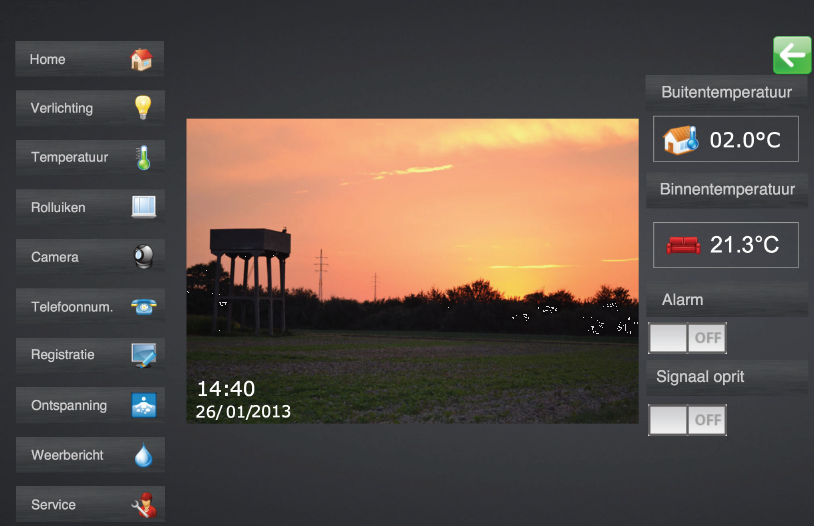Image resolution: width=814 pixels, height=526 pixels.
Task: Click the webcam Camera icon
Action: pyautogui.click(x=143, y=257)
